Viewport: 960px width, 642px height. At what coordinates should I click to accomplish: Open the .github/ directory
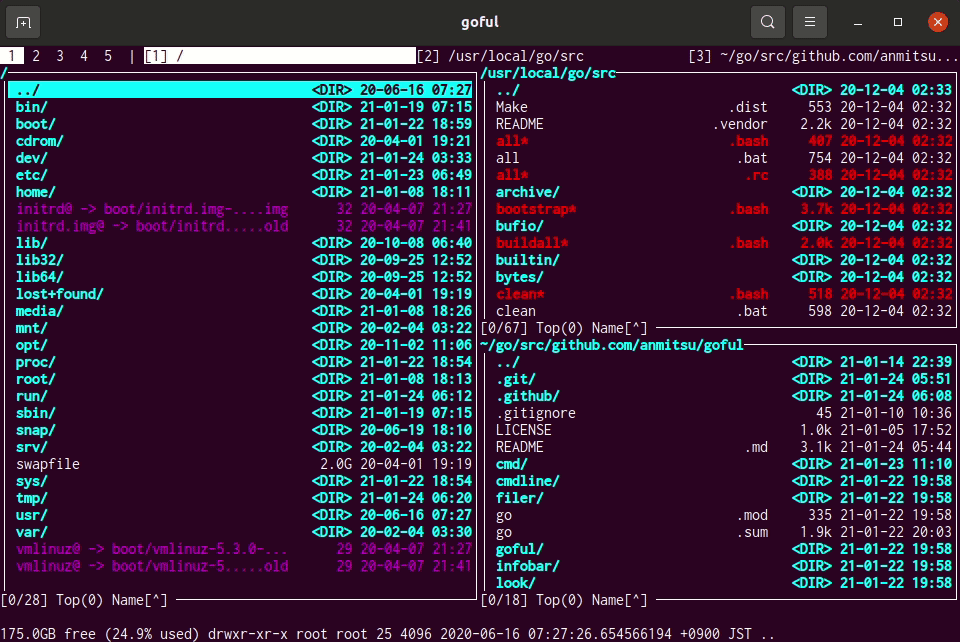(x=724, y=396)
